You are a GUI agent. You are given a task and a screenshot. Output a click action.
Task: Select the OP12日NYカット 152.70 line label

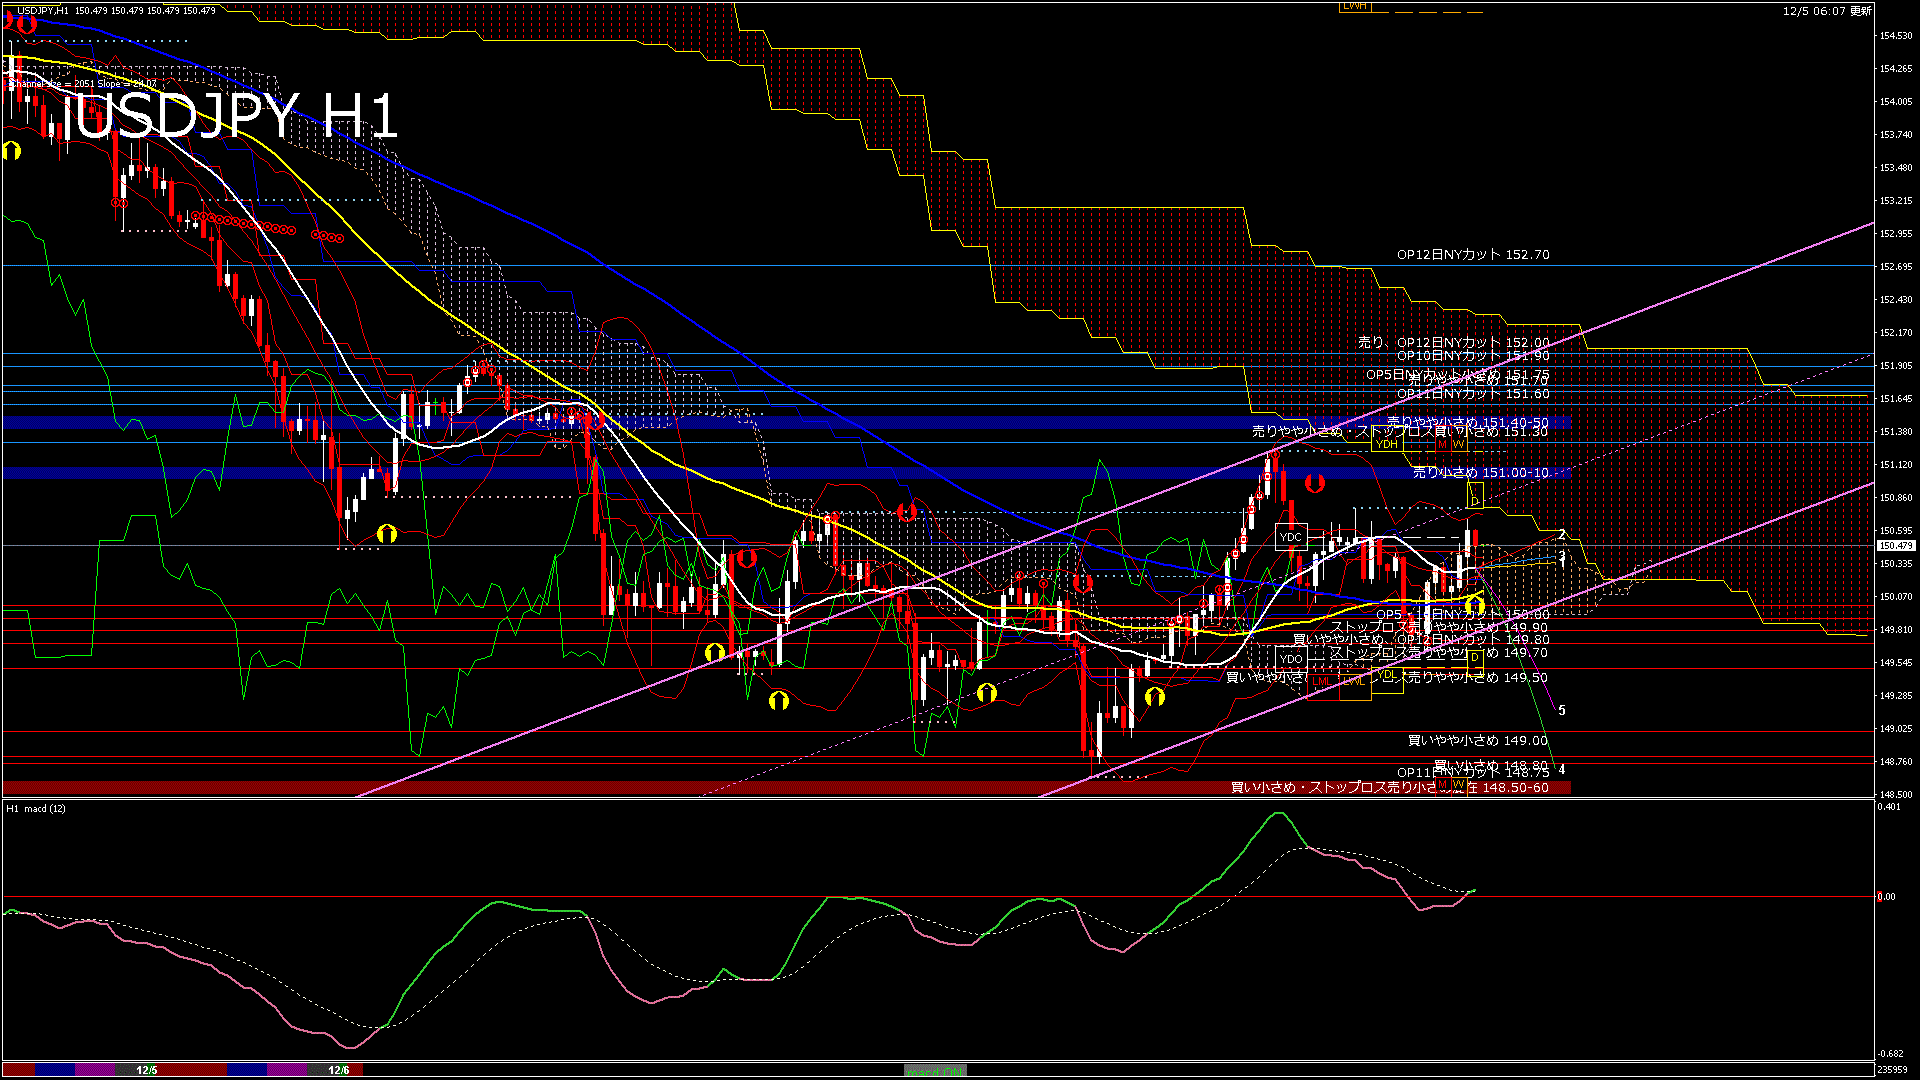(x=1473, y=255)
